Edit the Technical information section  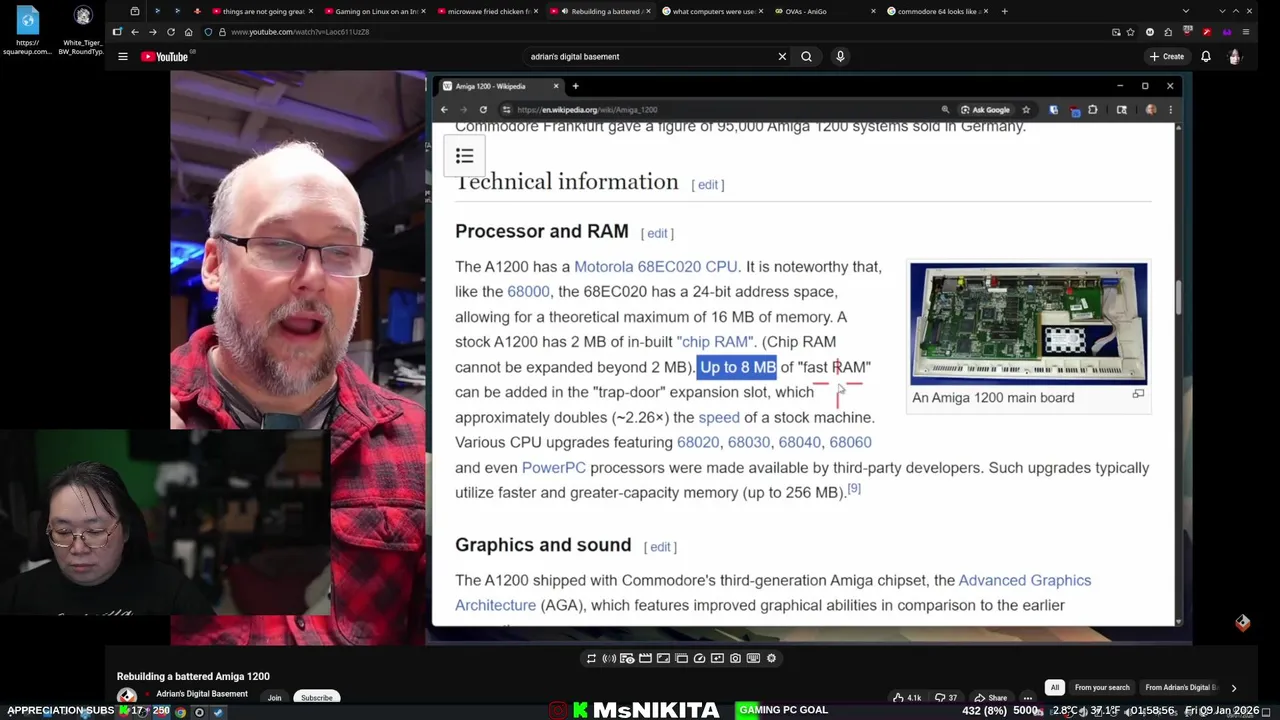tap(708, 184)
